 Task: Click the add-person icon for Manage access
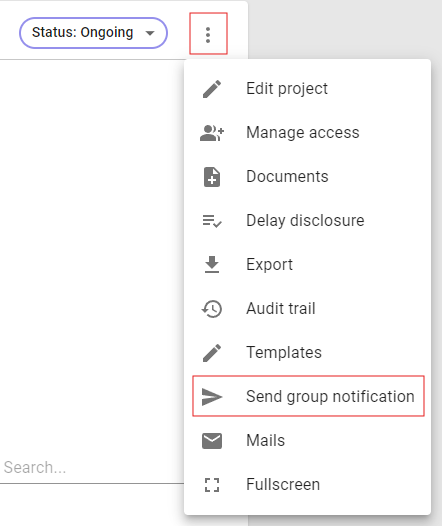(212, 133)
